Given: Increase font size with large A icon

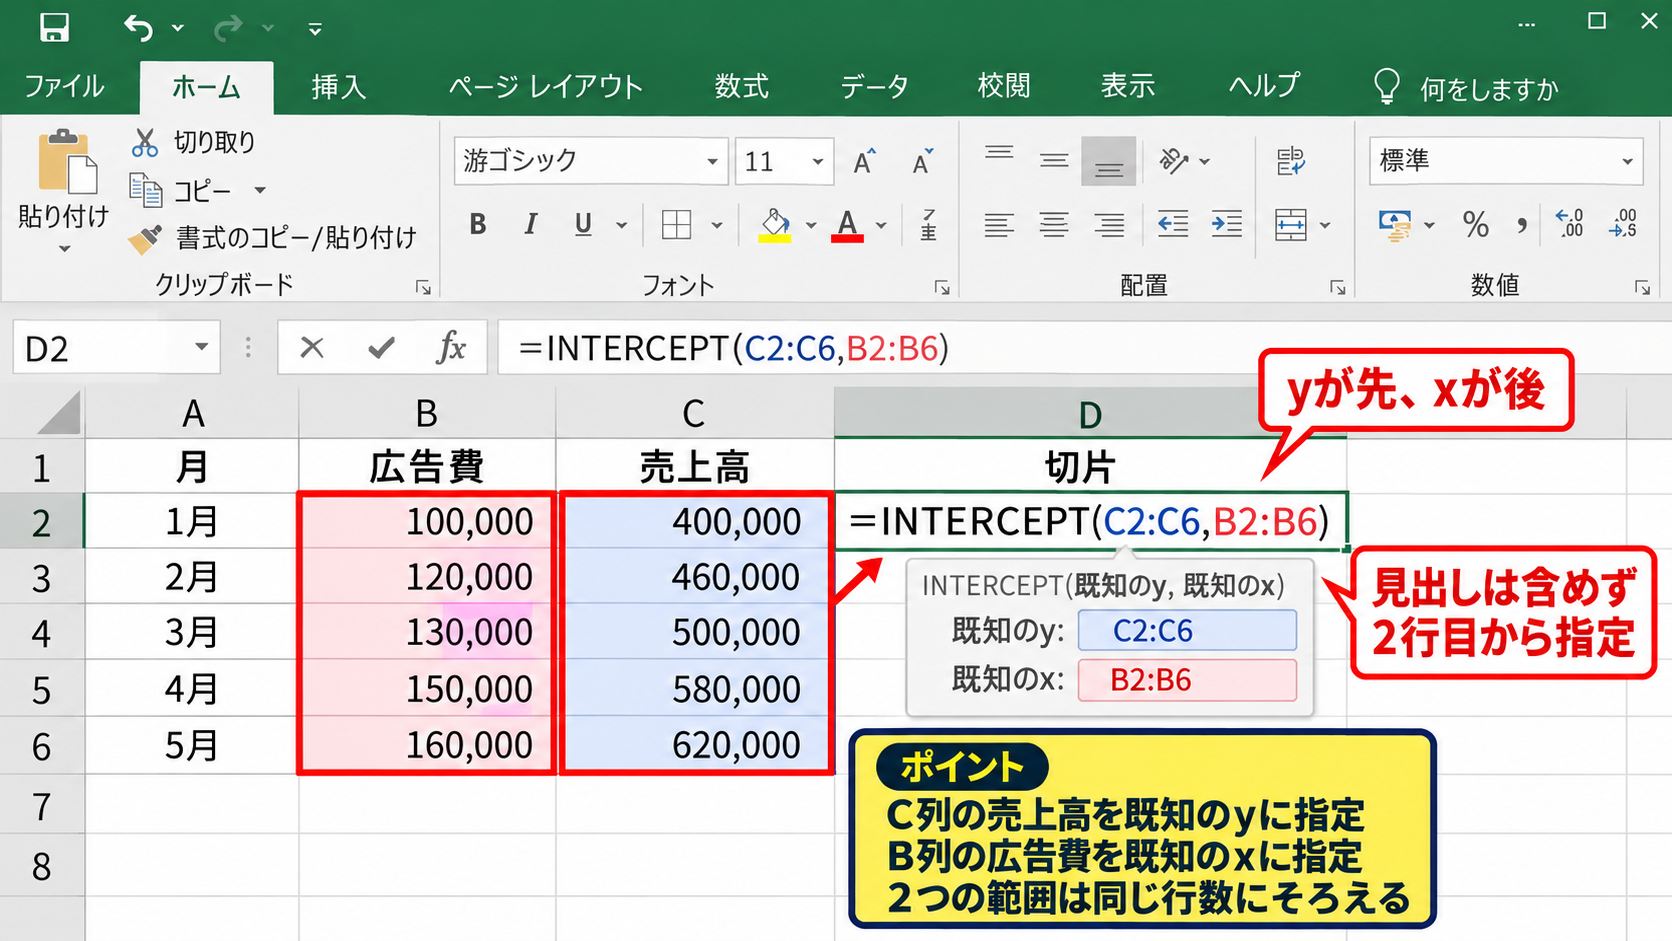Looking at the screenshot, I should [864, 161].
